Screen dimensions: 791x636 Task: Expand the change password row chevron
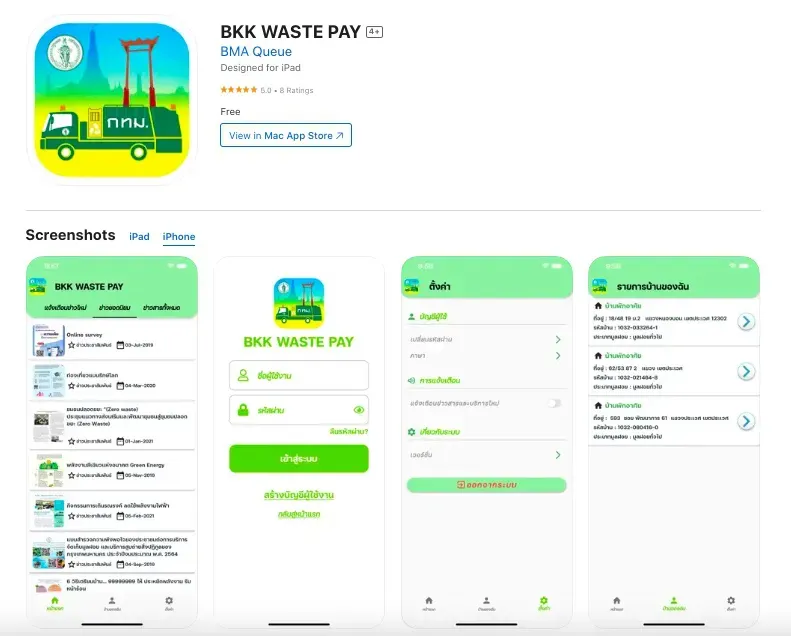click(558, 339)
